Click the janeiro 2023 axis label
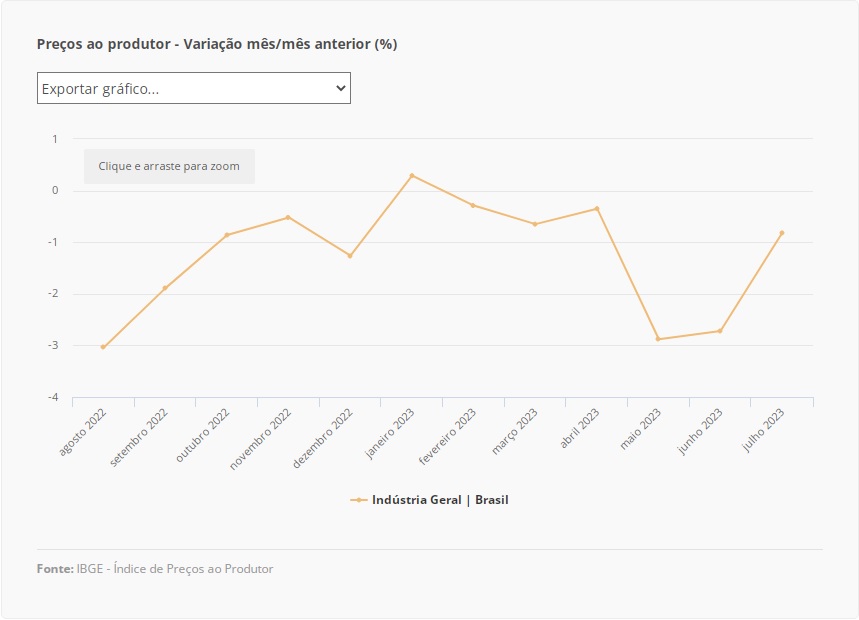859x620 pixels. pyautogui.click(x=391, y=432)
